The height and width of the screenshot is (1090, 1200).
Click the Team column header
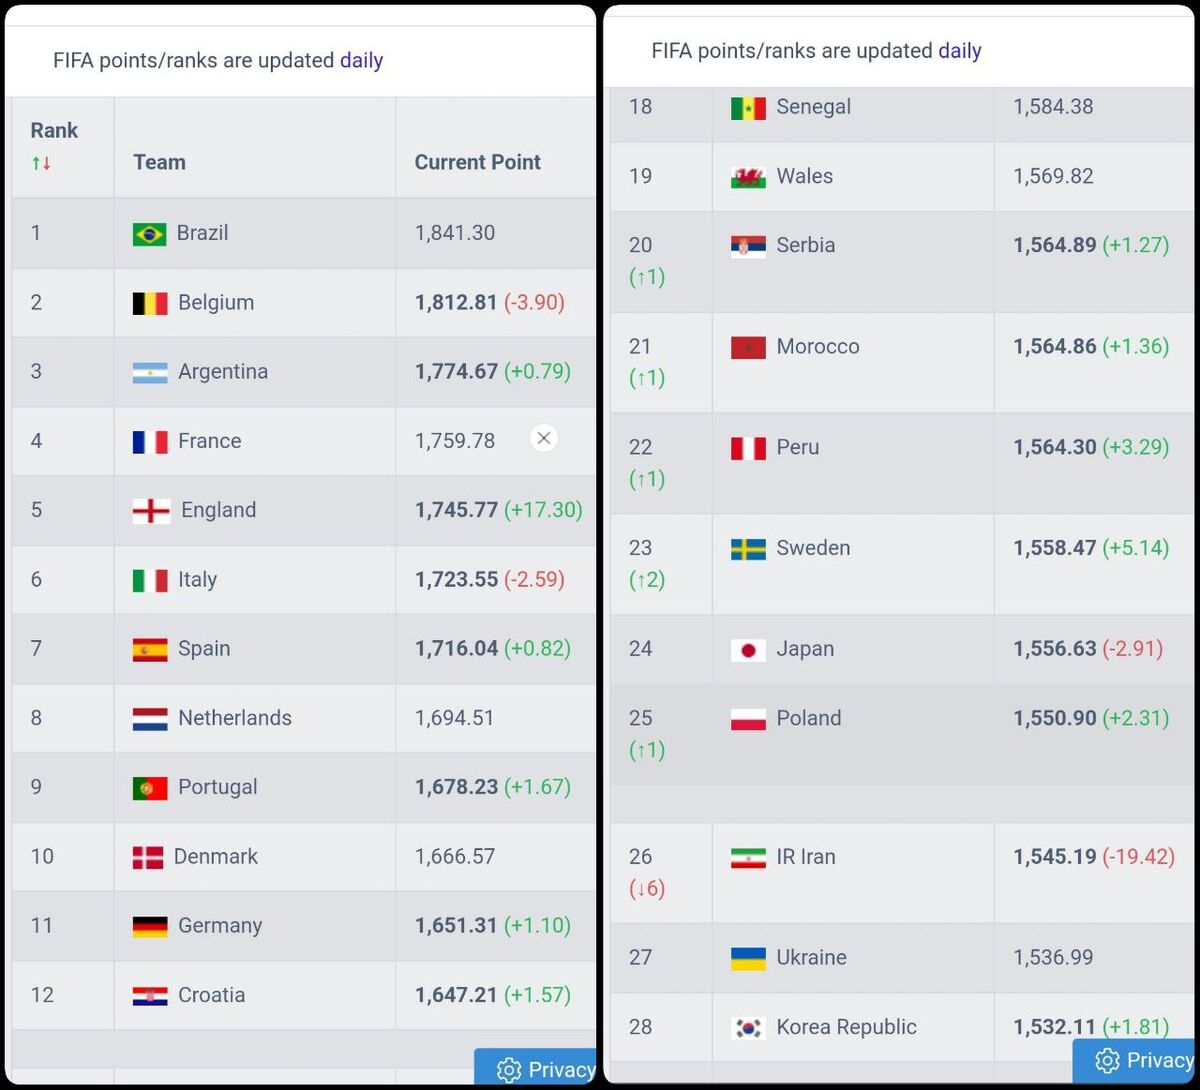pyautogui.click(x=159, y=161)
